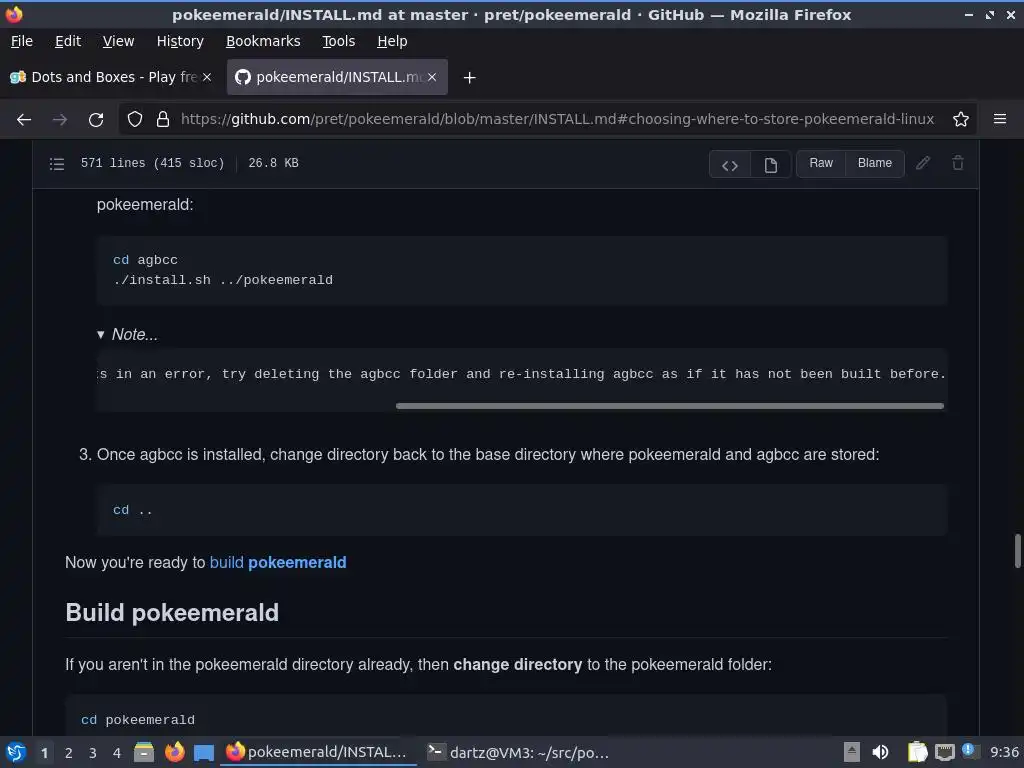This screenshot has height=768, width=1024.
Task: Open a new tab with the plus button
Action: [469, 78]
